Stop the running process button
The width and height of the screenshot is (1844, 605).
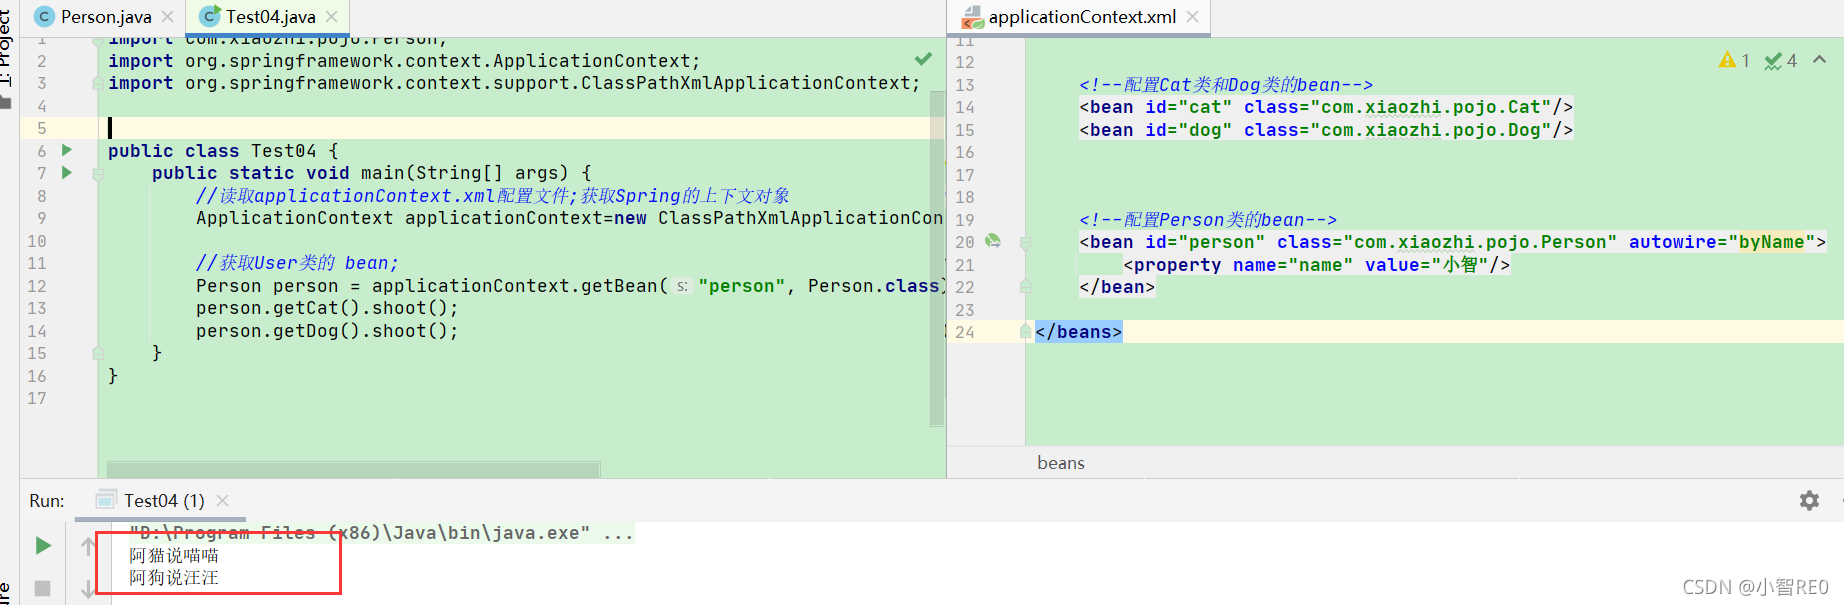pyautogui.click(x=42, y=588)
